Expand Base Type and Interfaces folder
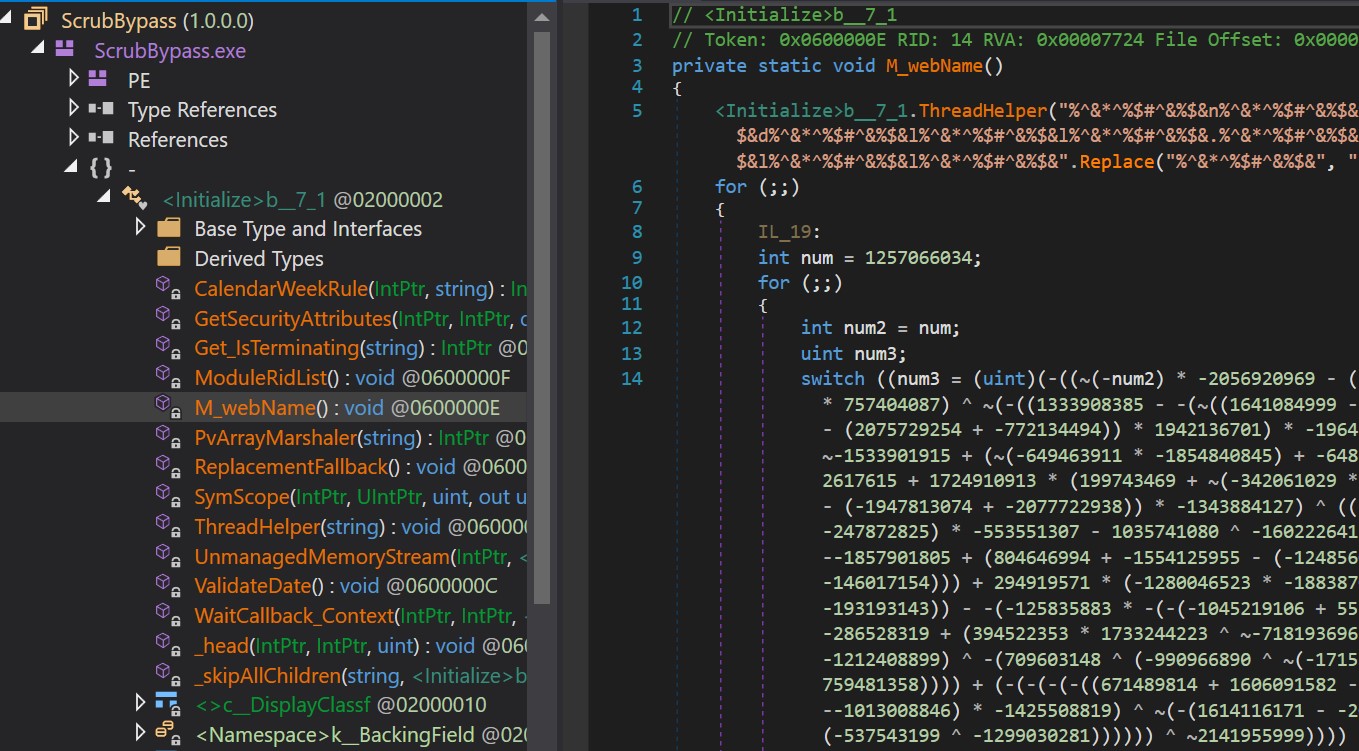Viewport: 1359px width, 751px height. point(140,228)
